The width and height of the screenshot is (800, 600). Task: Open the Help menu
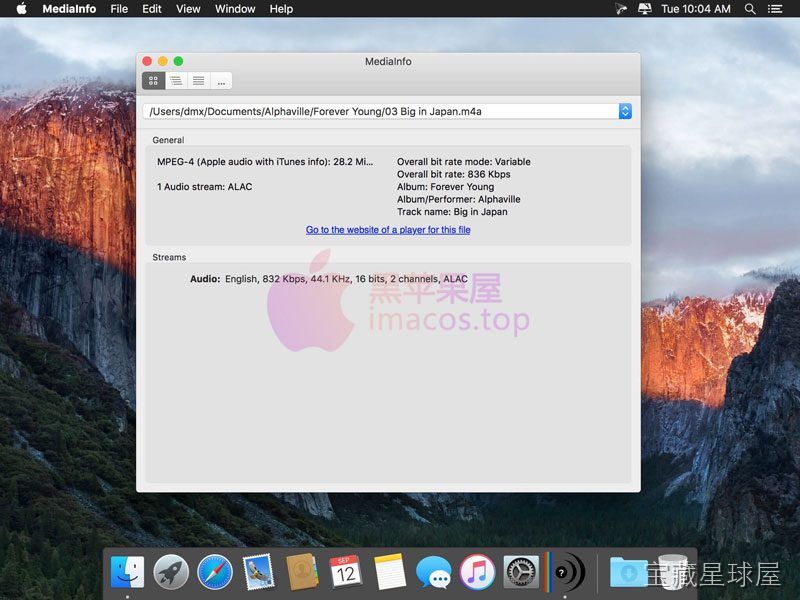click(x=281, y=9)
